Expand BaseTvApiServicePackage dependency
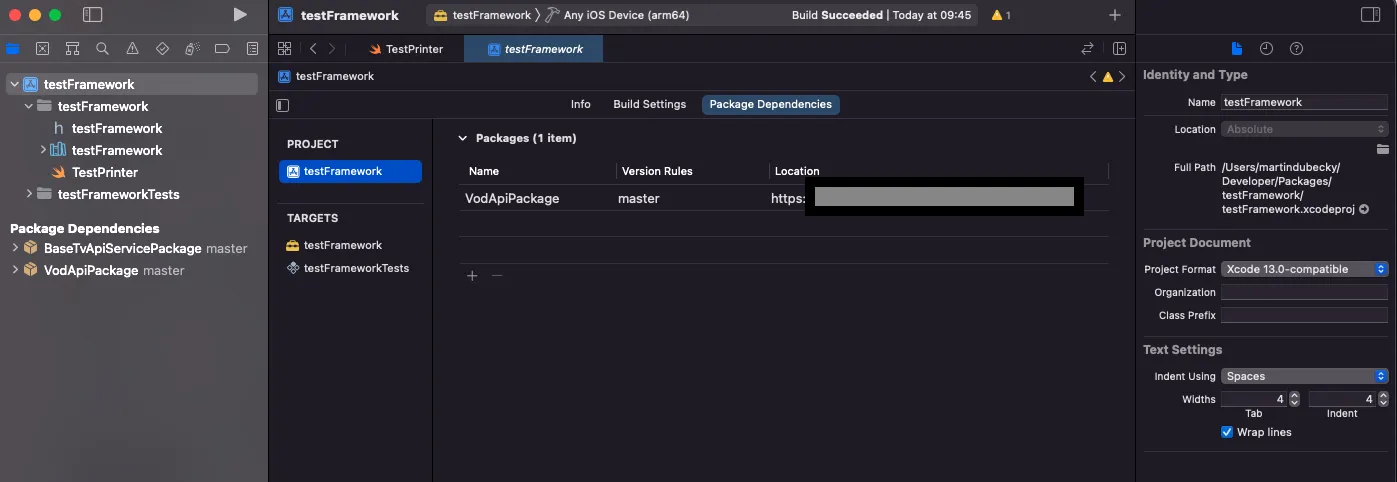 (x=14, y=248)
